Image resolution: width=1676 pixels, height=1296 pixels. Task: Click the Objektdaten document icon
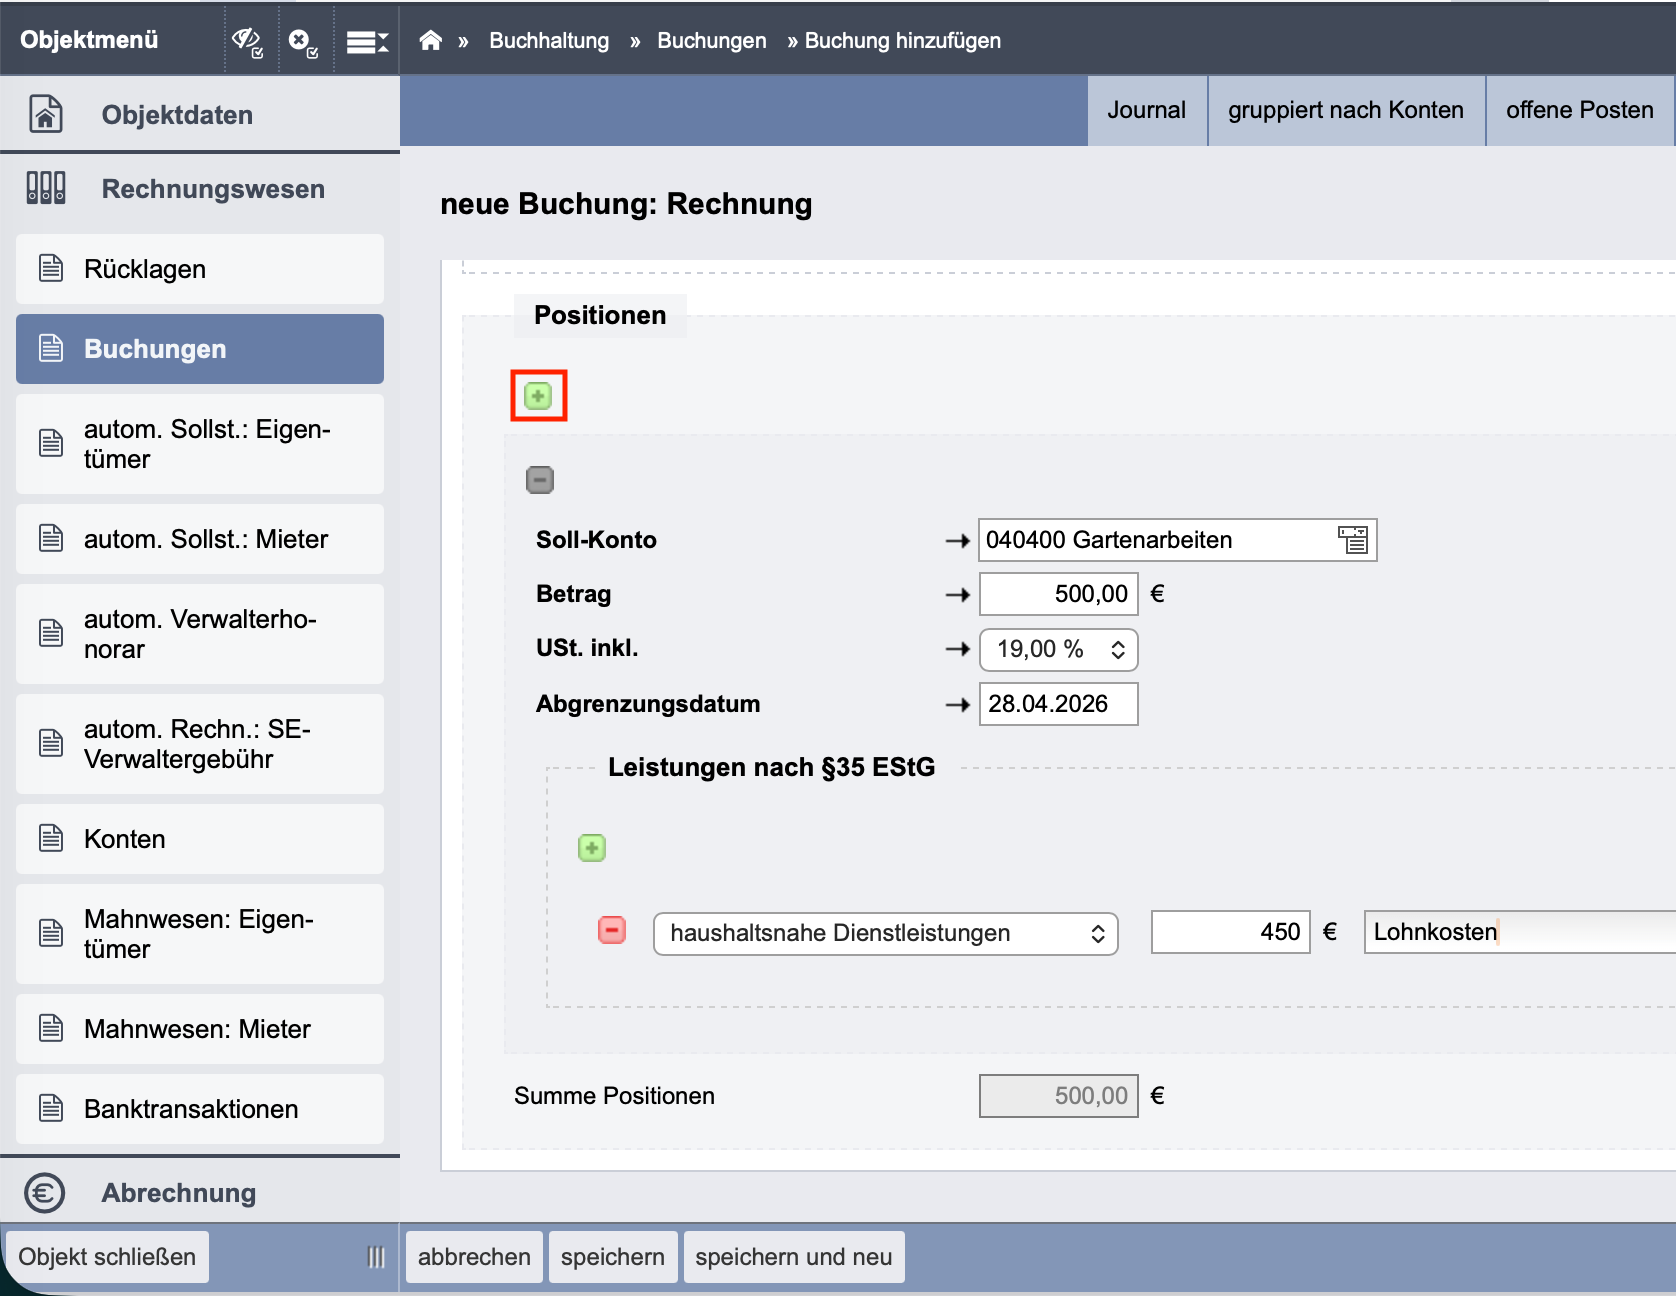tap(46, 114)
